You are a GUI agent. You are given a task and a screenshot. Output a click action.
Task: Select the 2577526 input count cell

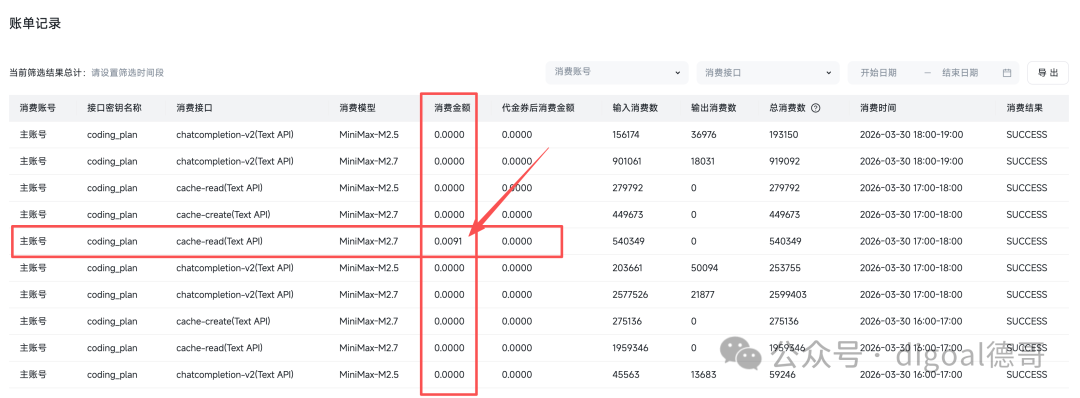click(630, 295)
